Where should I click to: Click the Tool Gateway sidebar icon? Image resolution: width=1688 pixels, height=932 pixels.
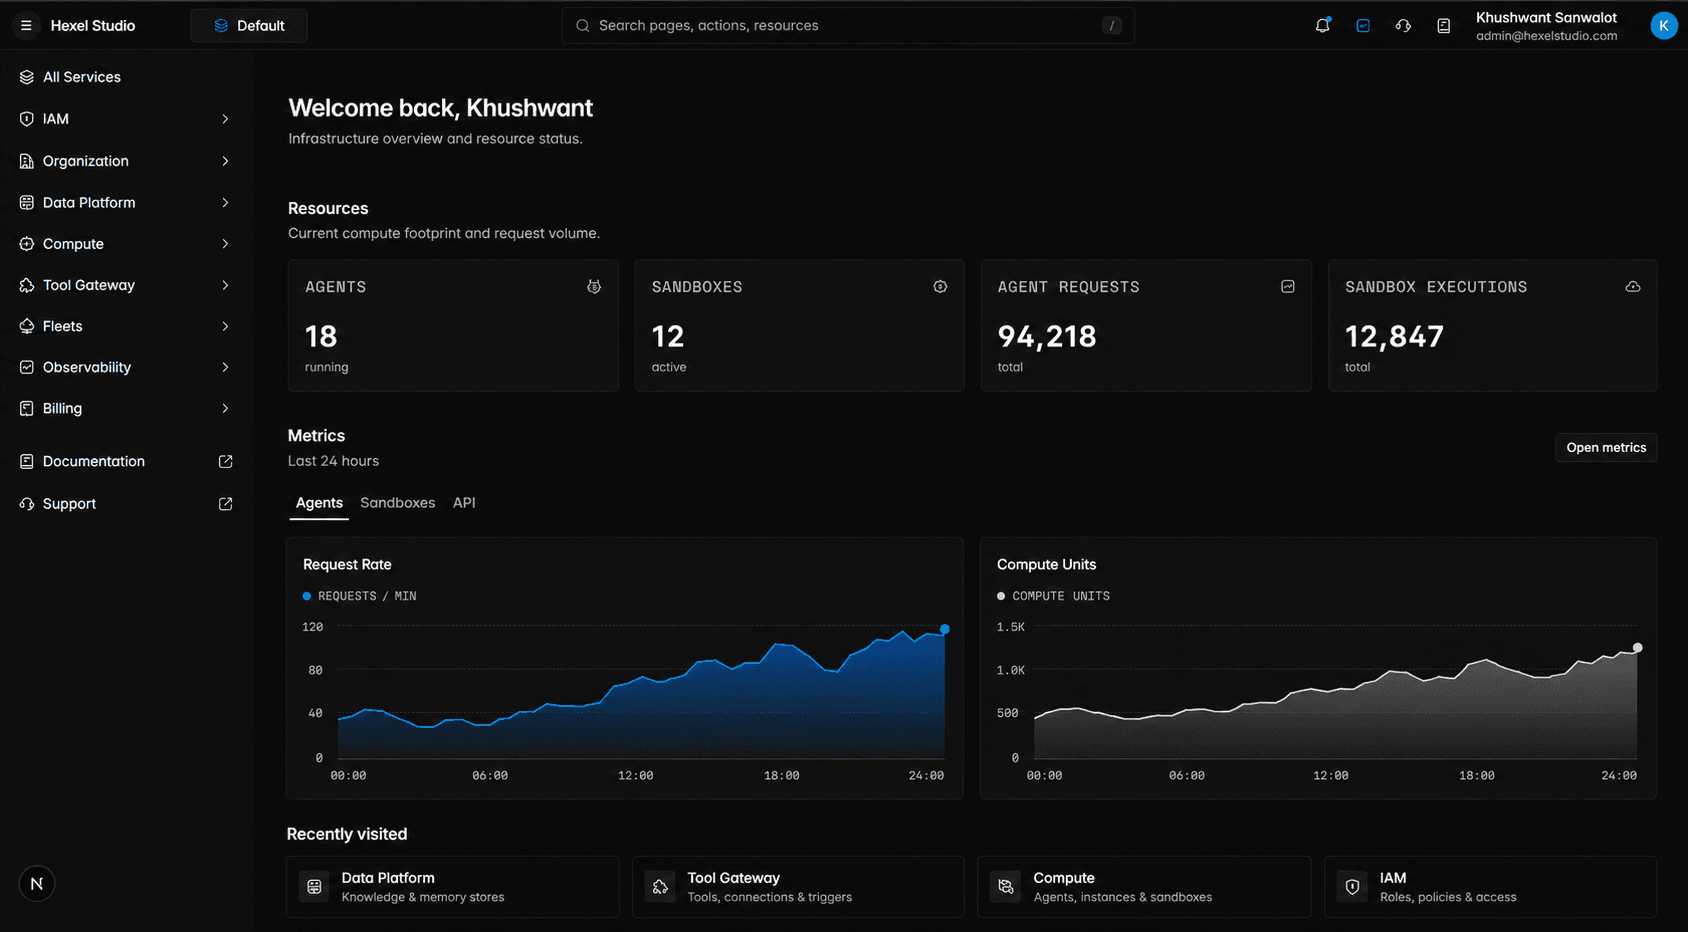coord(27,285)
